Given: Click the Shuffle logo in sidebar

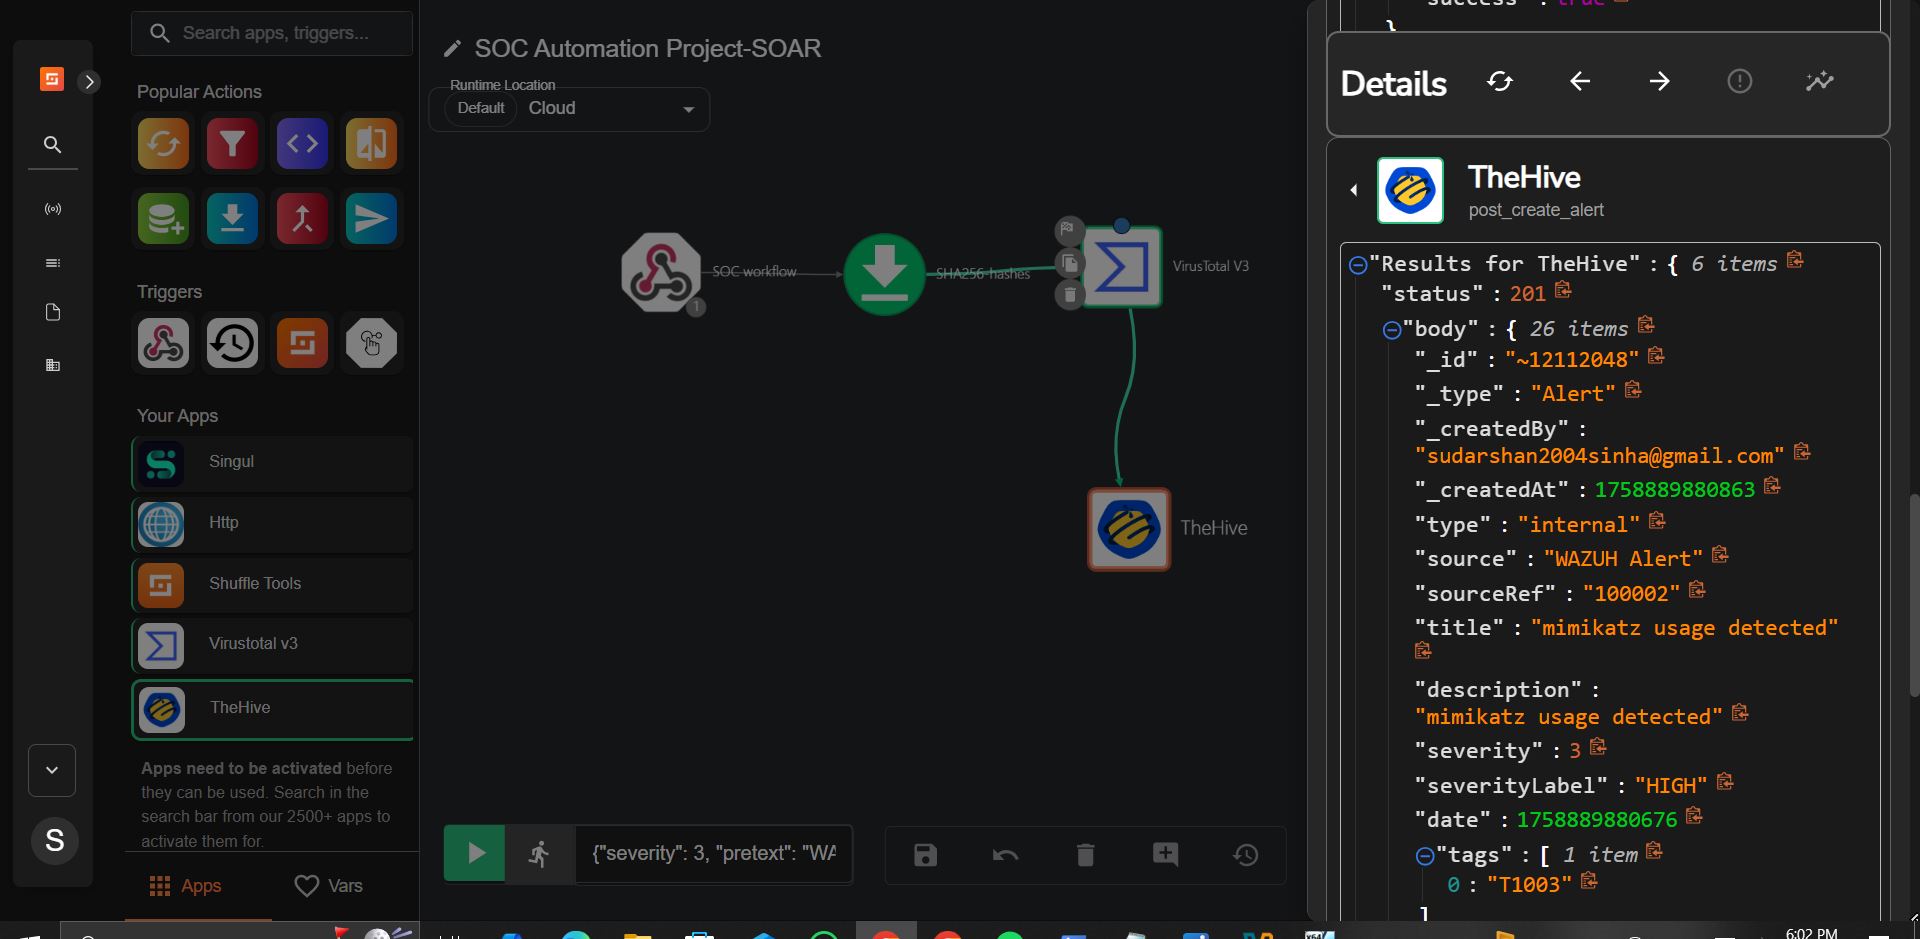Looking at the screenshot, I should [x=52, y=79].
